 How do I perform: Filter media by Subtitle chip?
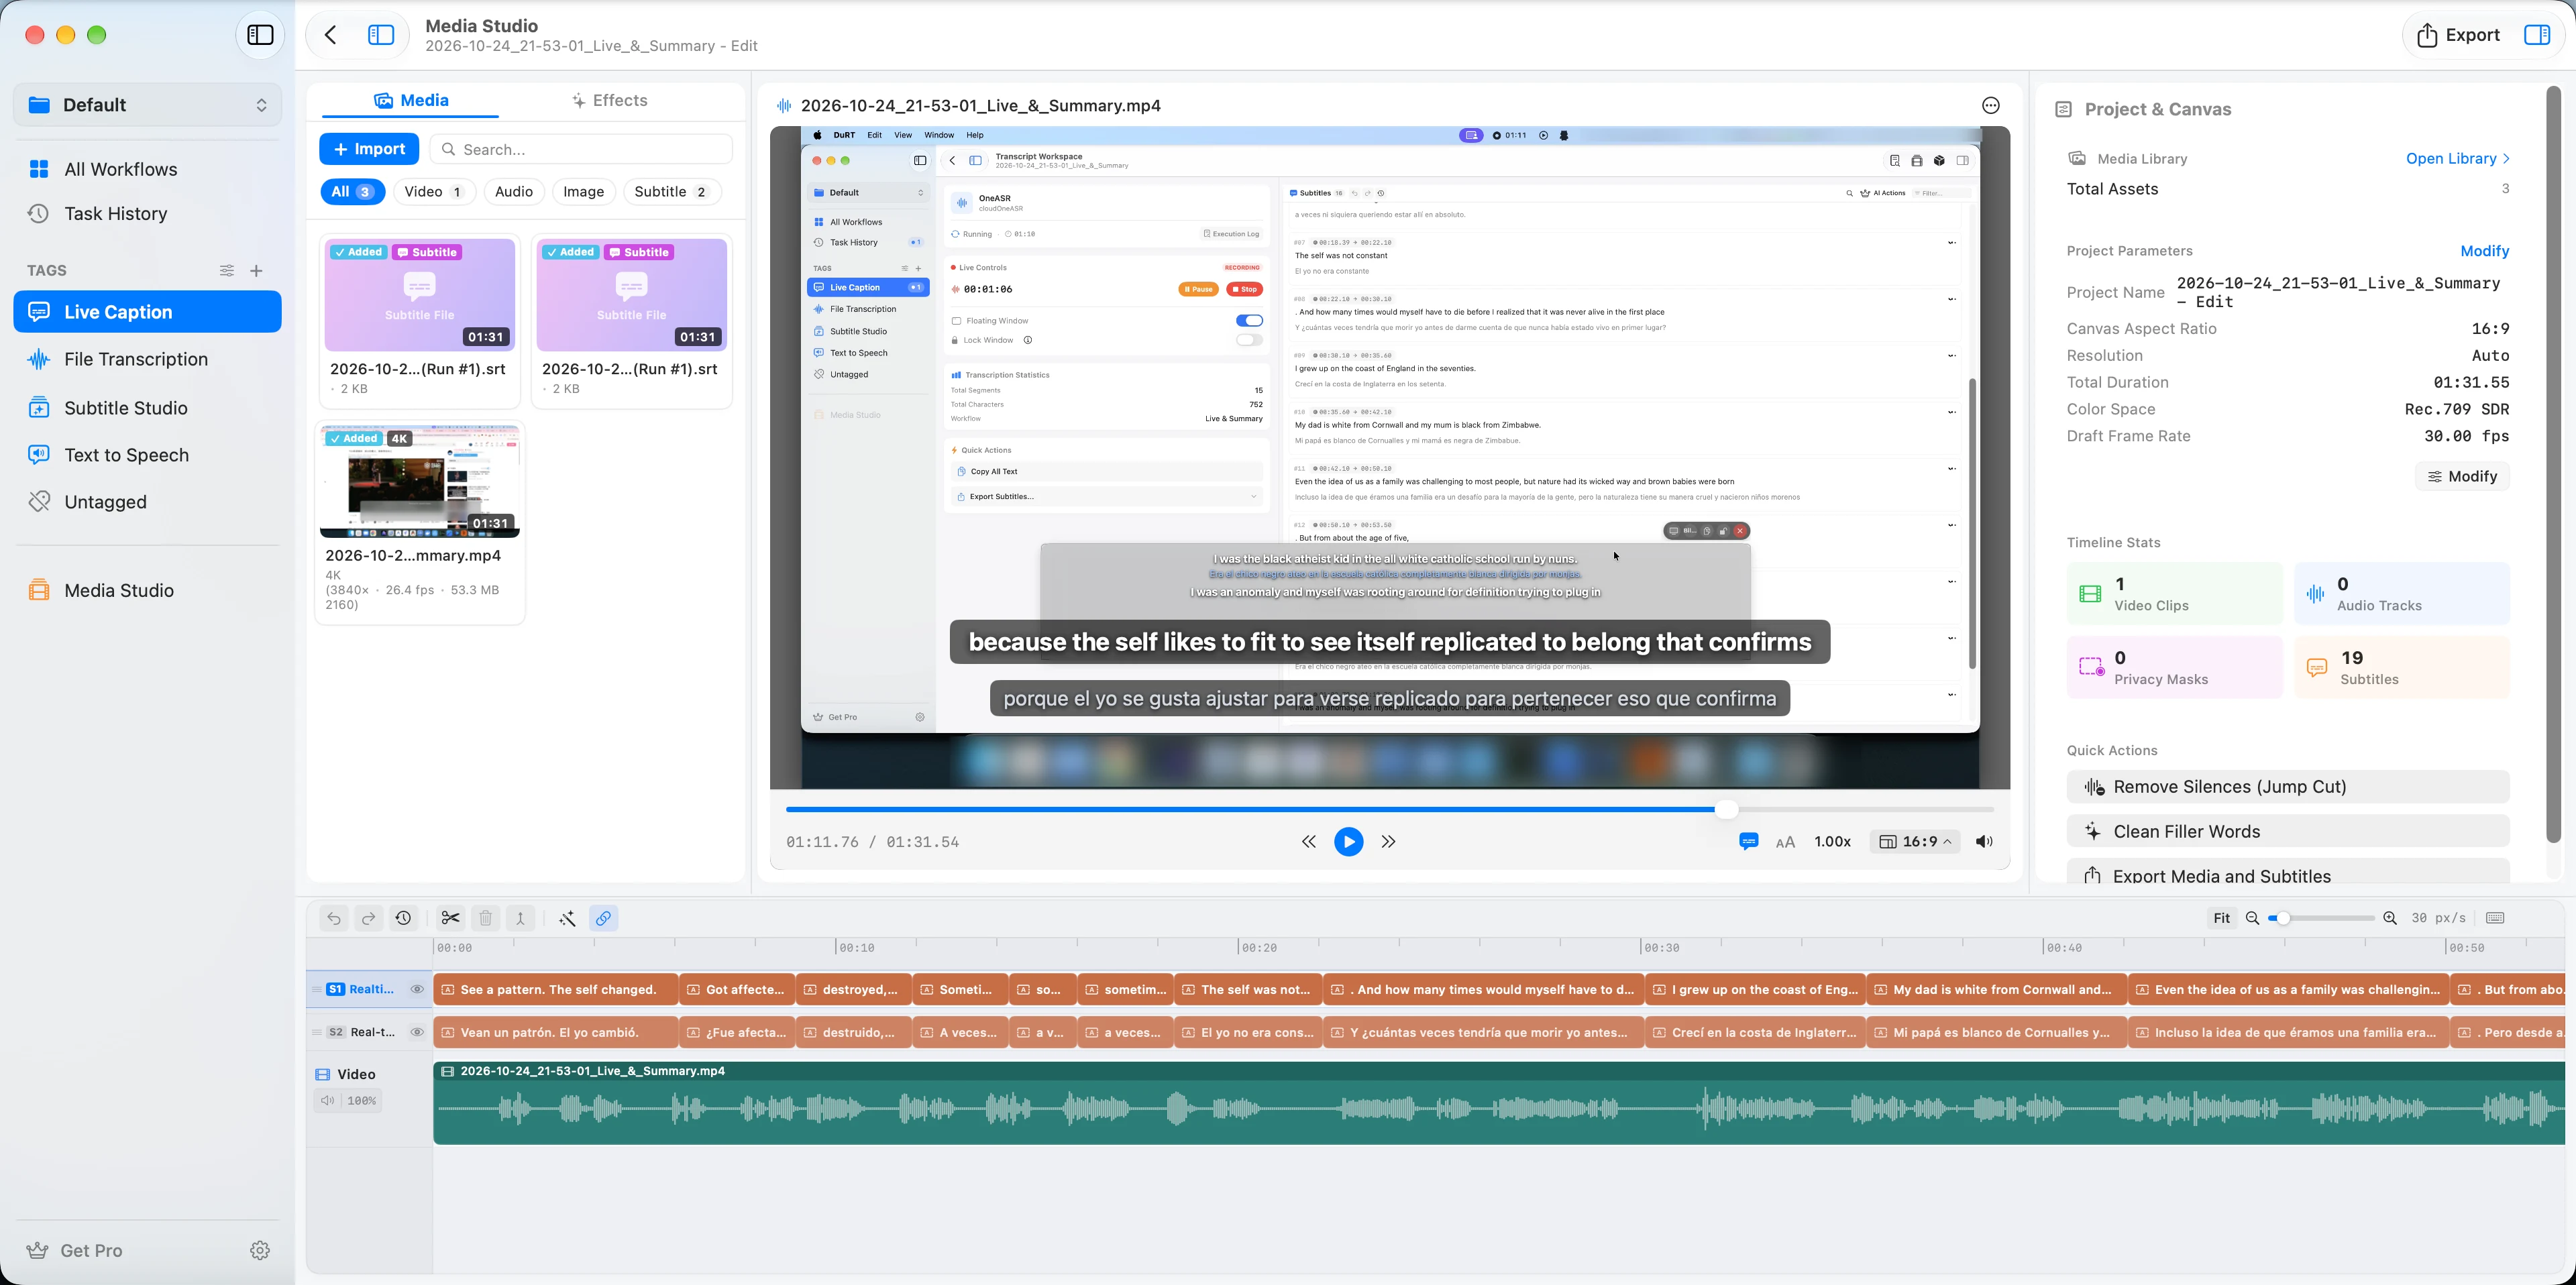(671, 192)
